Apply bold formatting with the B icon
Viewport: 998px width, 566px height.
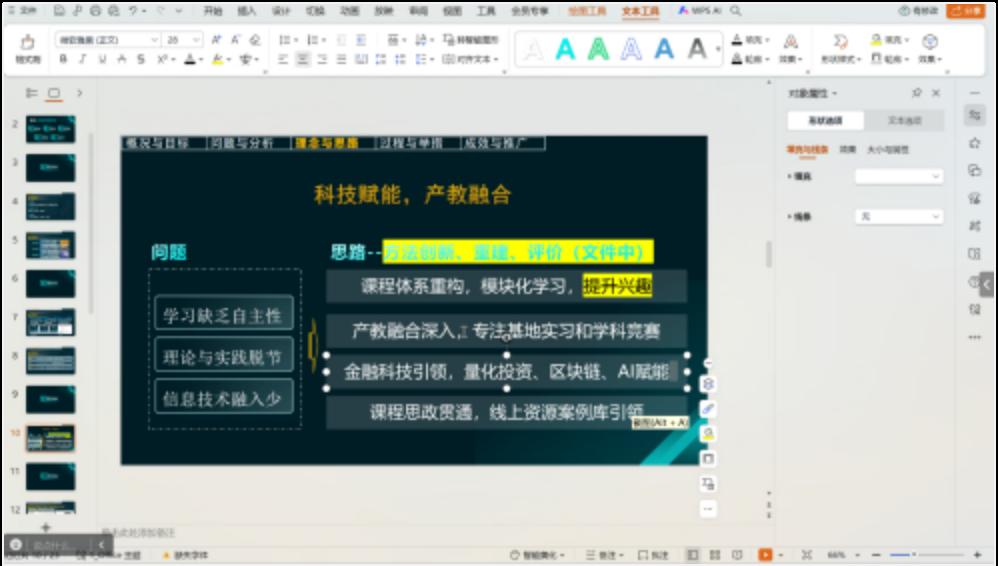pos(63,60)
